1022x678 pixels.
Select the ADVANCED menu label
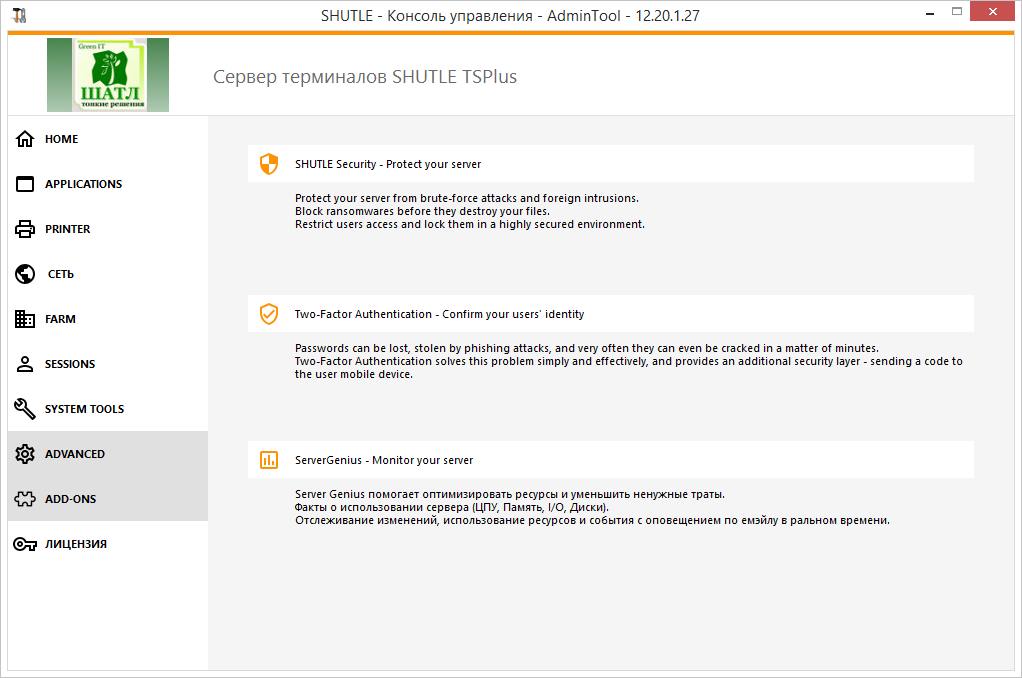(75, 454)
